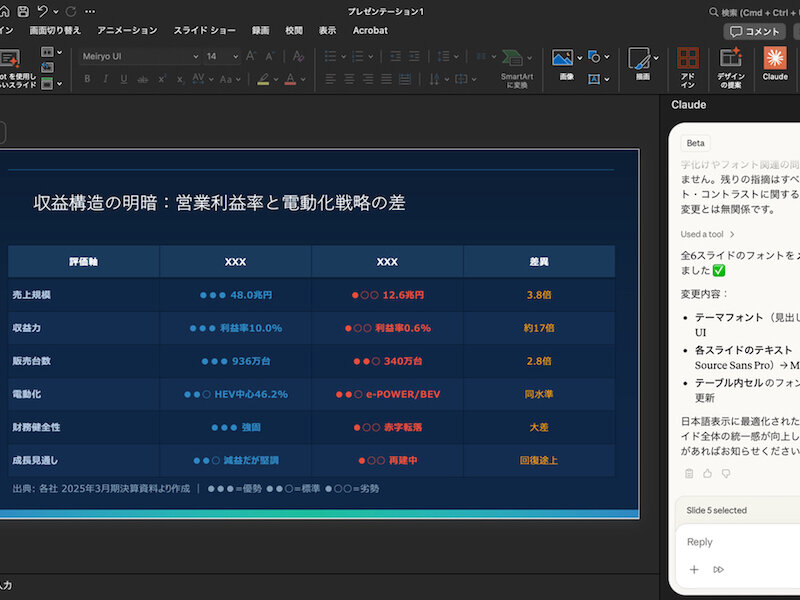Click the thumbs up icon in Claude panel
The height and width of the screenshot is (600, 800).
(707, 473)
